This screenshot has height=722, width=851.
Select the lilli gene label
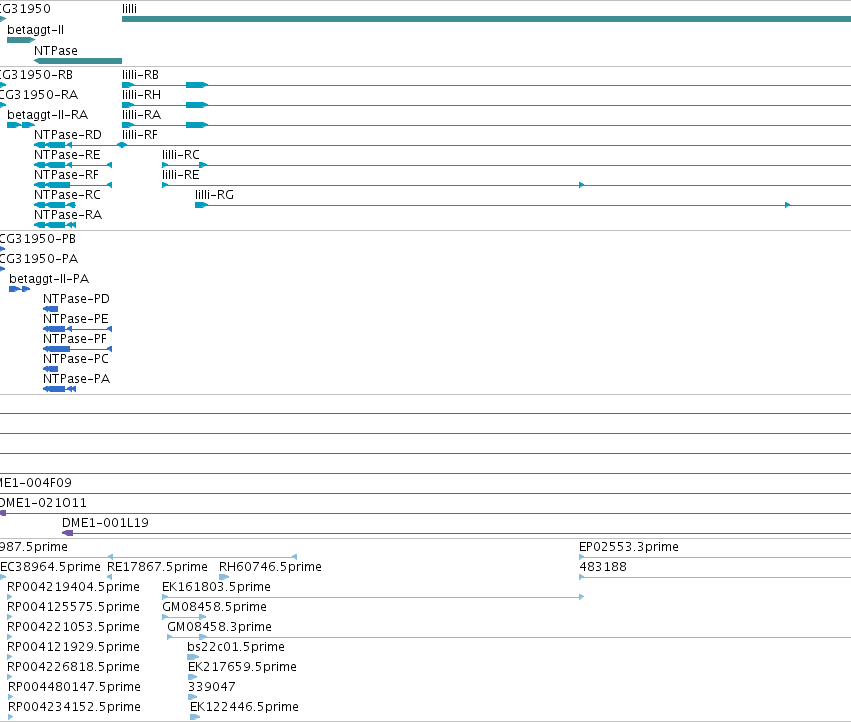point(129,9)
